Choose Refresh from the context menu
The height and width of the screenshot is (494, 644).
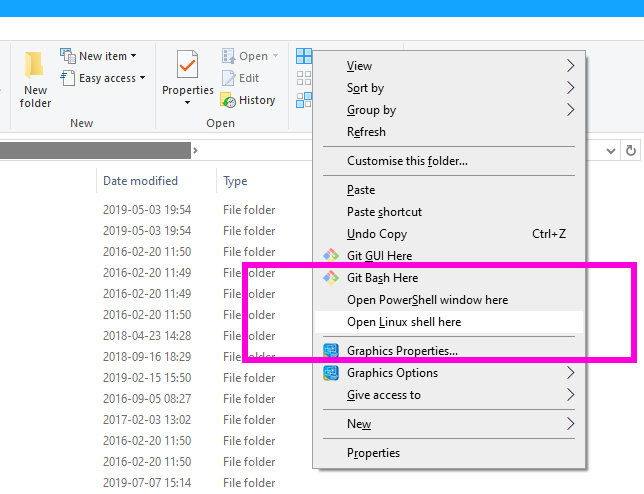point(449,132)
